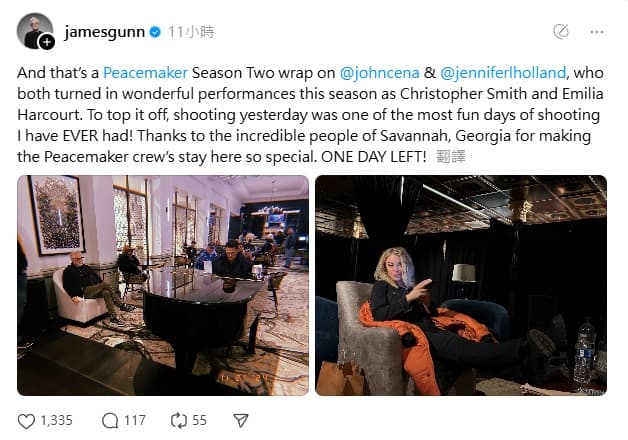Open the photo of woman in armchair
Screen dimensions: 628x440
click(461, 285)
